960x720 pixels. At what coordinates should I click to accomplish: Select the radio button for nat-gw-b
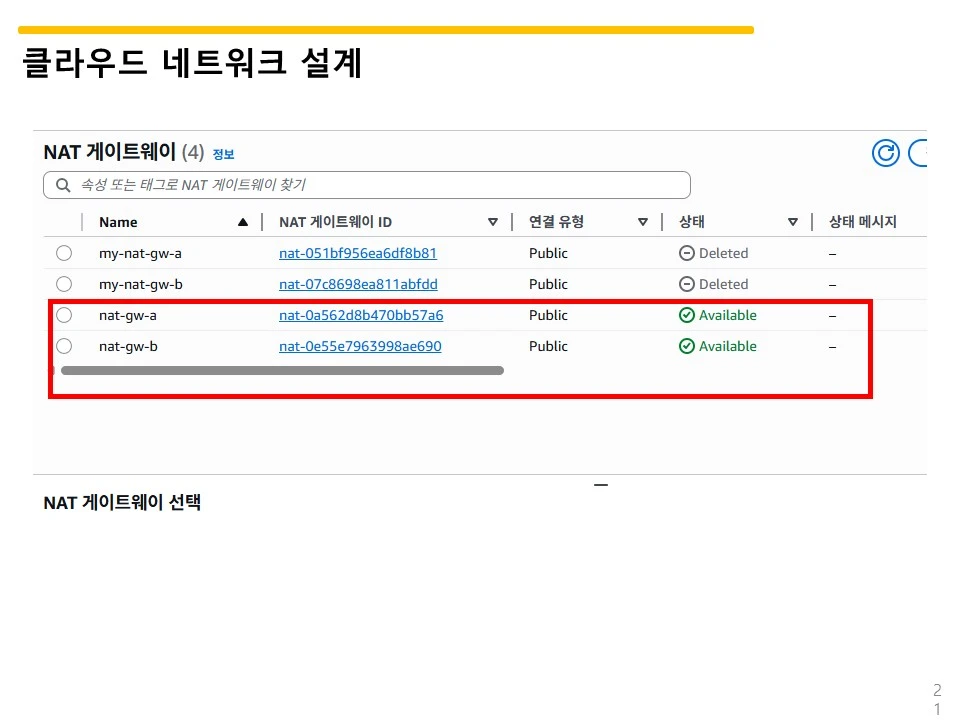[64, 346]
